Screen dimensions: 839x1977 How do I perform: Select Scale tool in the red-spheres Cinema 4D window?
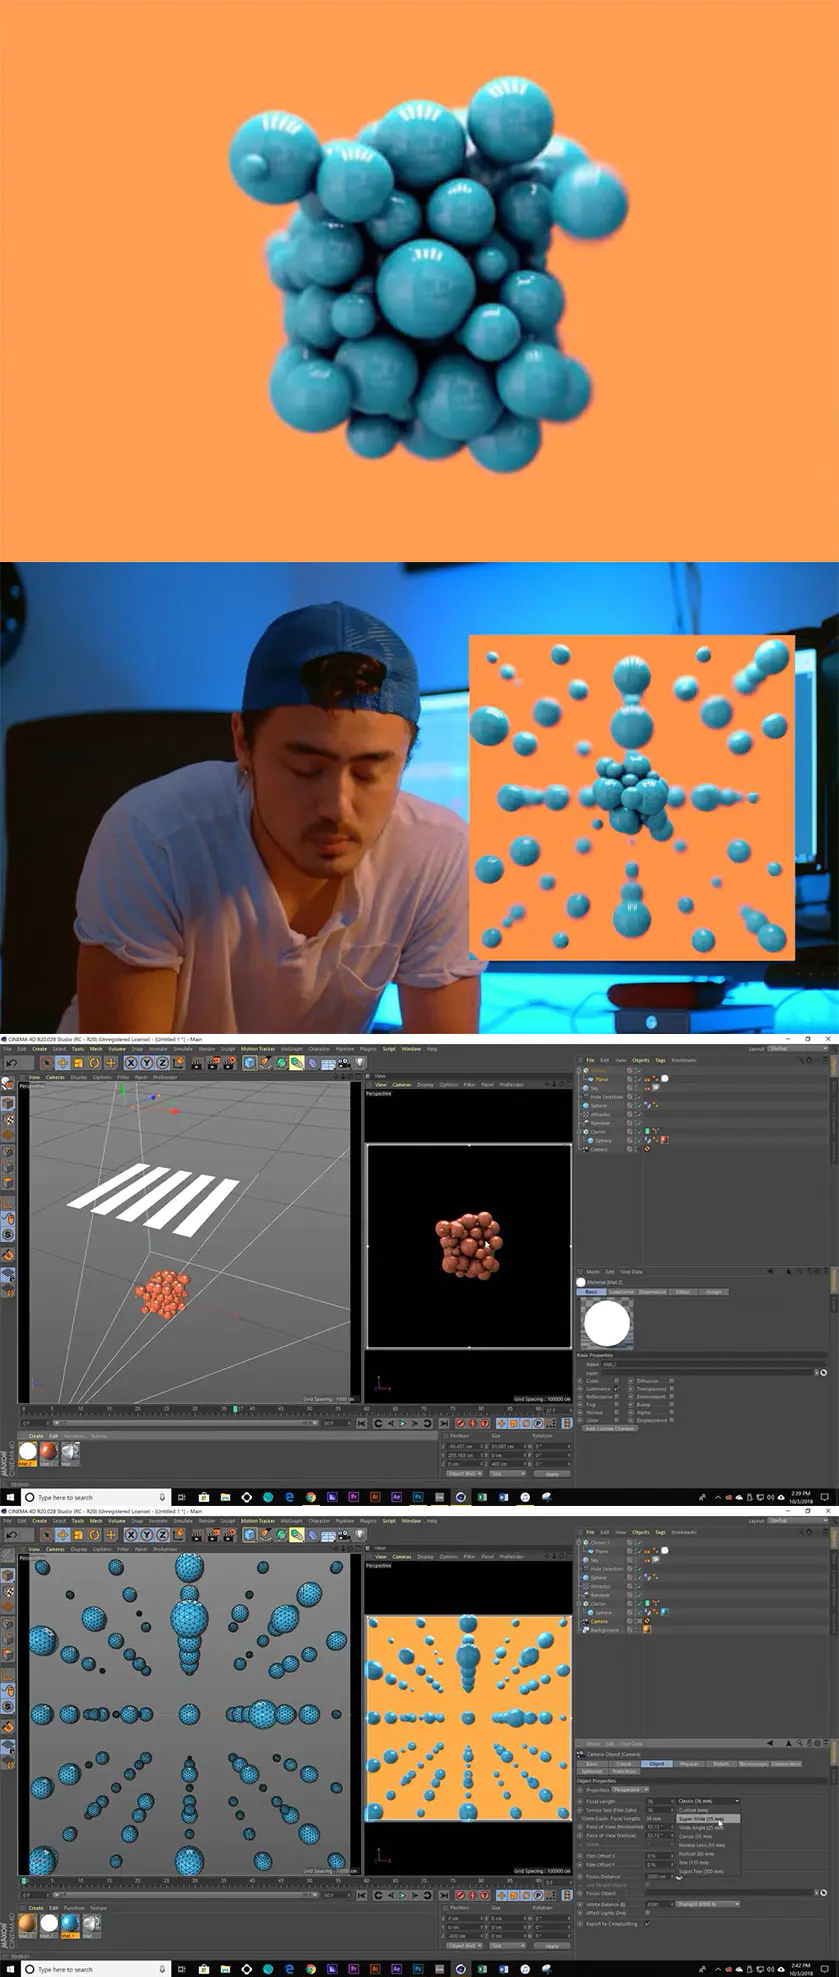(x=78, y=1063)
